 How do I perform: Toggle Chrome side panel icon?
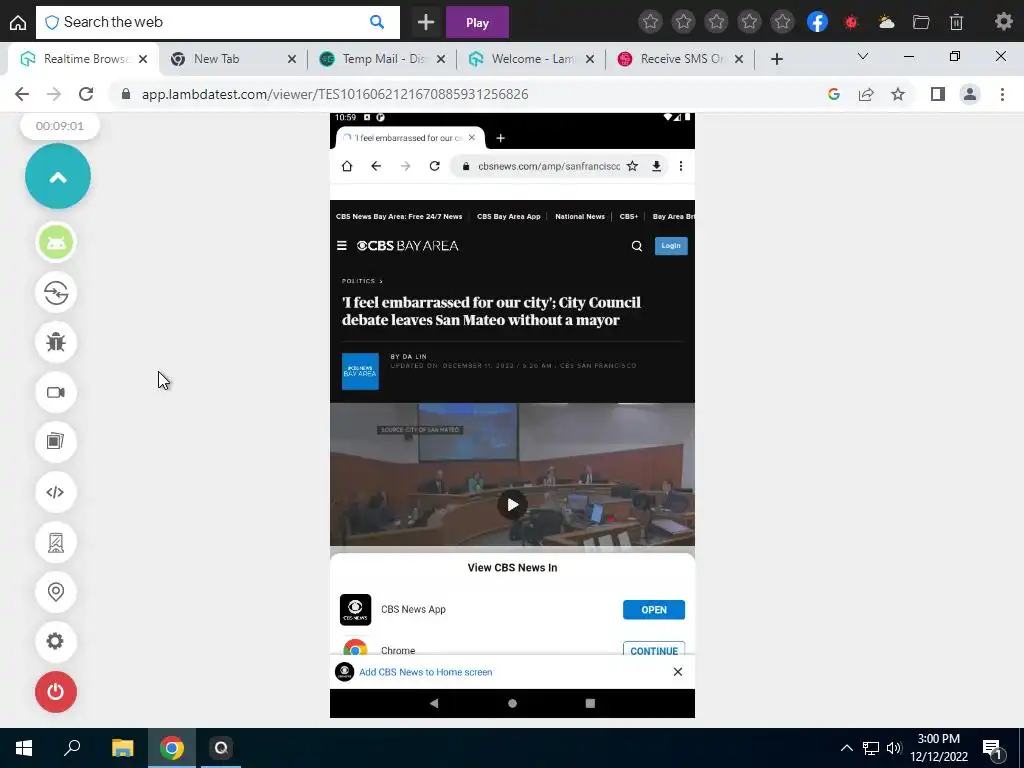coord(938,94)
